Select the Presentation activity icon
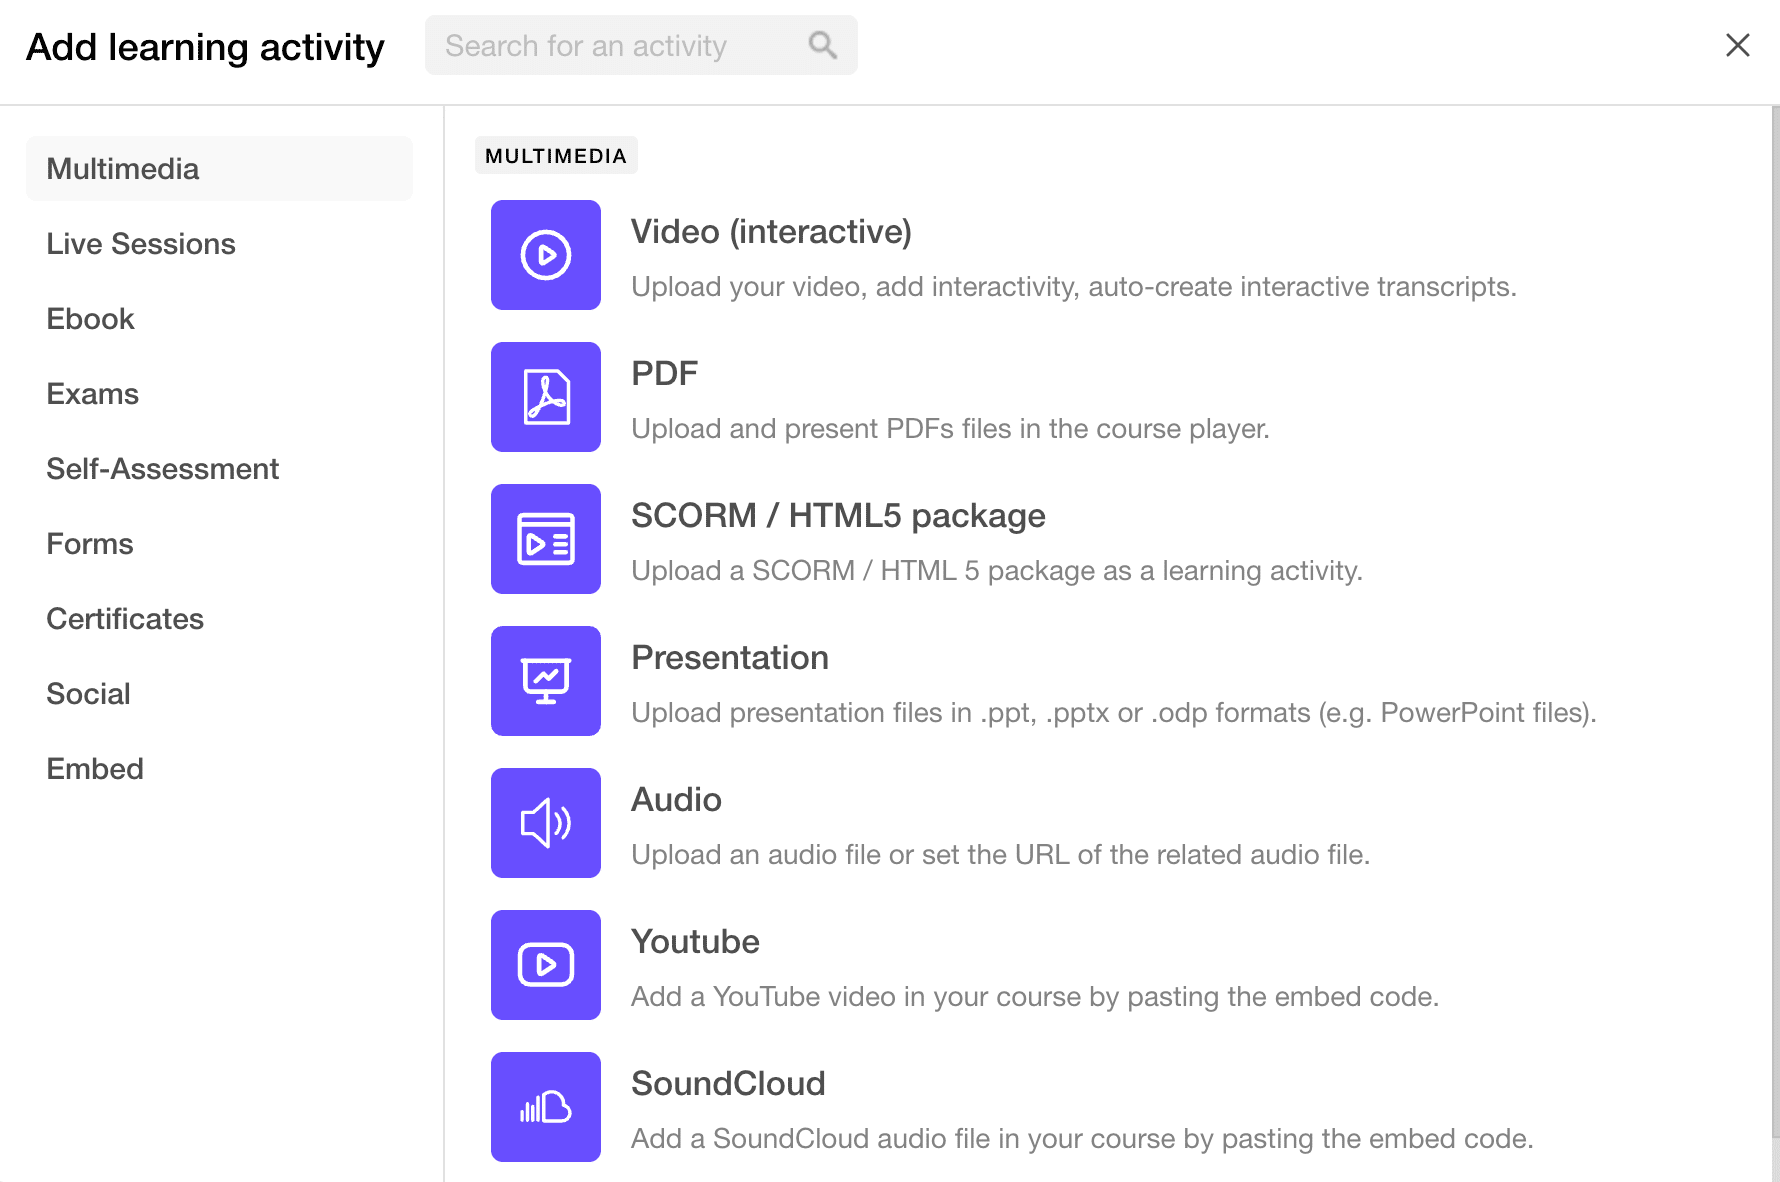 pyautogui.click(x=545, y=681)
